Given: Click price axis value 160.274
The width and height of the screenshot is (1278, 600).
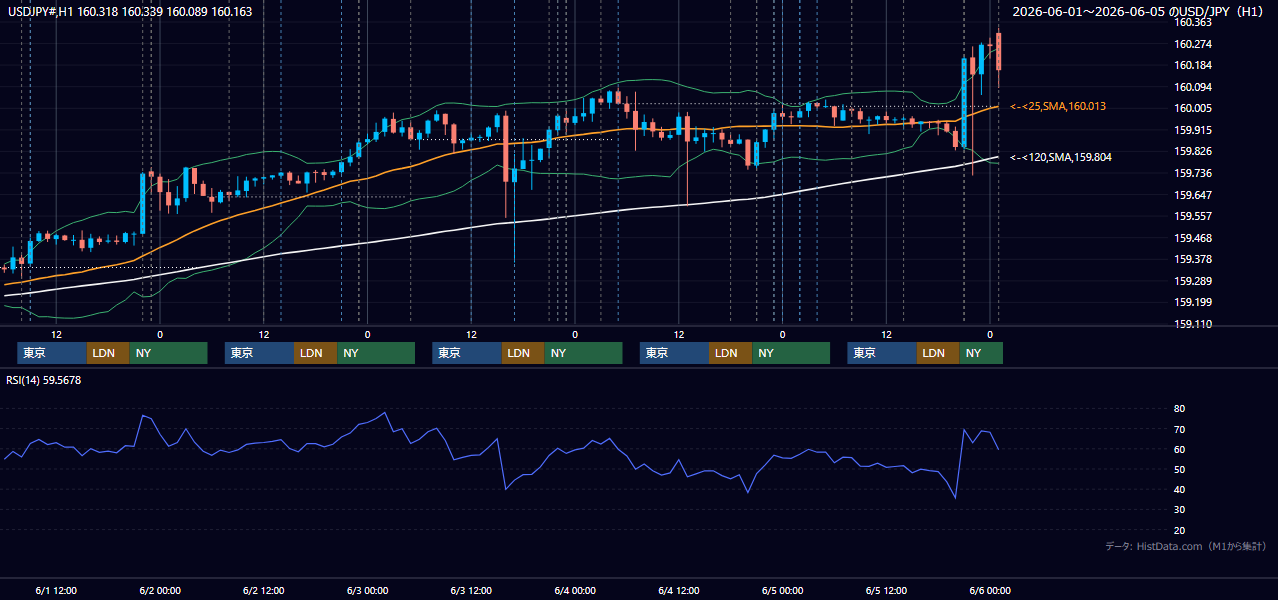Looking at the screenshot, I should pyautogui.click(x=1193, y=44).
